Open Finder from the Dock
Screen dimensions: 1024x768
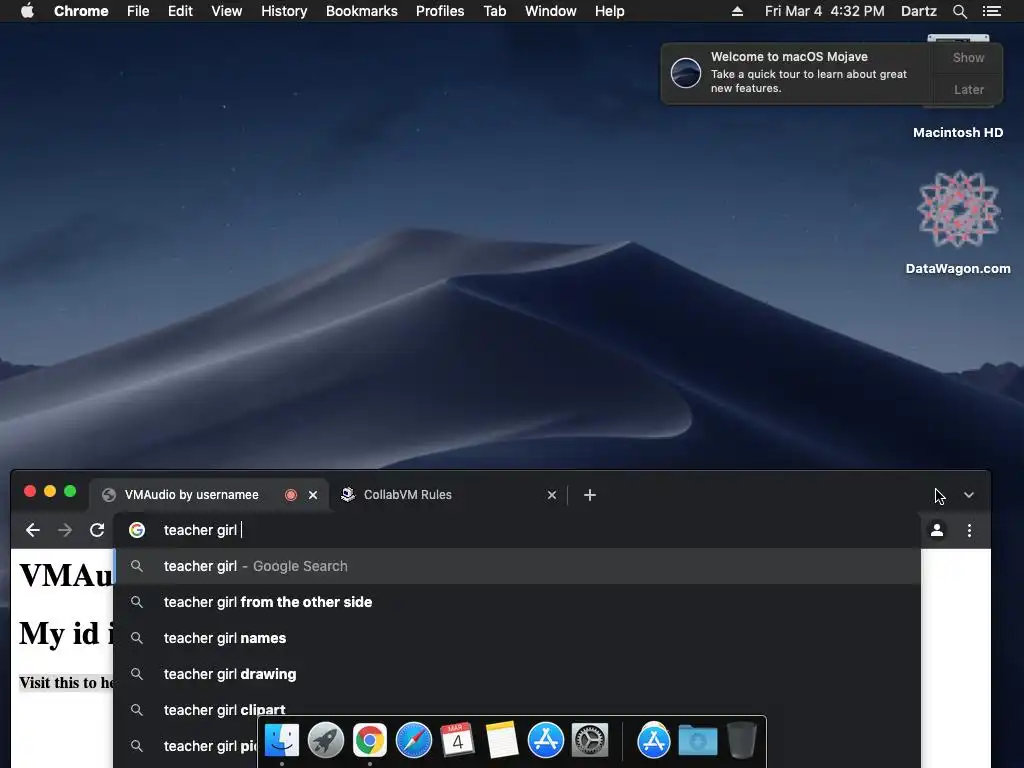click(281, 741)
